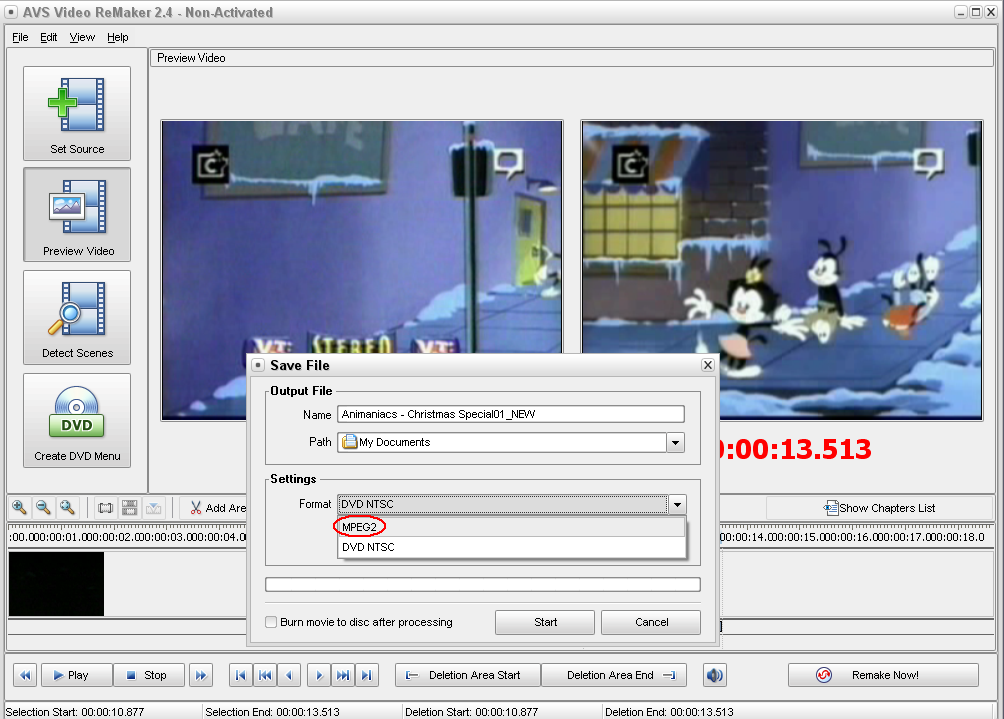The image size is (1004, 719).
Task: Set Deletion Area Start
Action: point(468,675)
